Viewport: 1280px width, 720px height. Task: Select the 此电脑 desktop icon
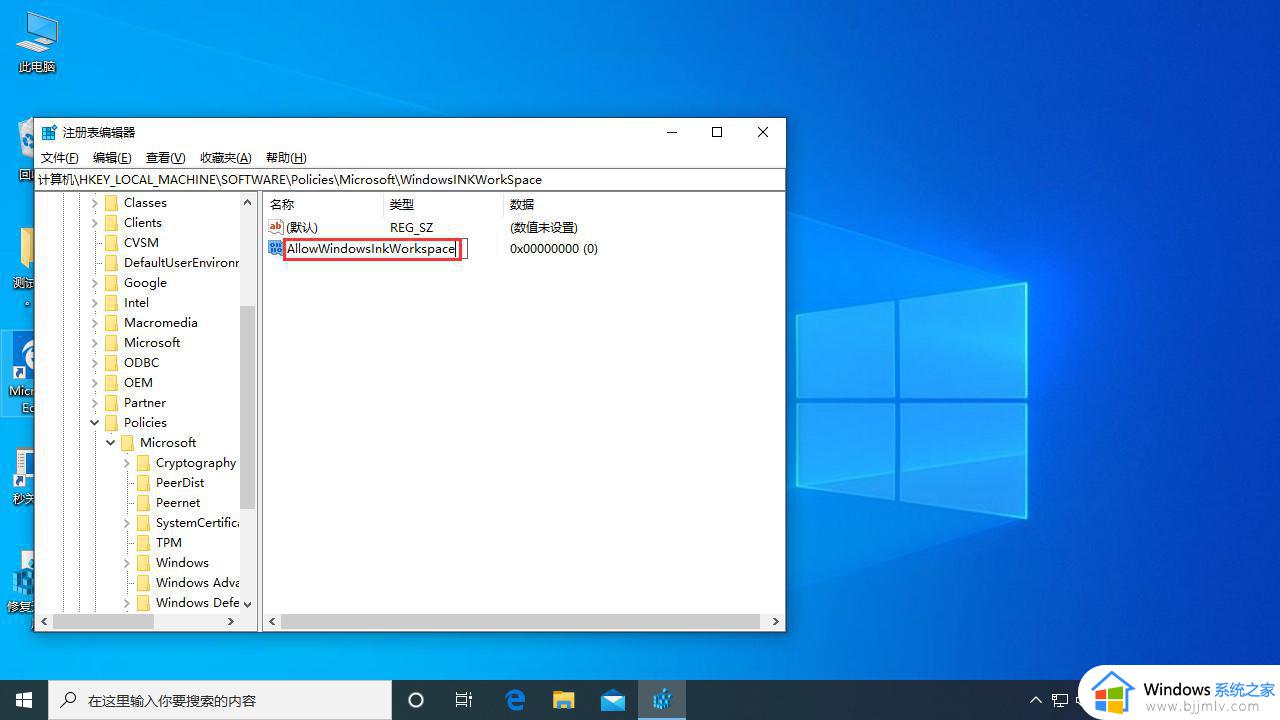(x=37, y=43)
